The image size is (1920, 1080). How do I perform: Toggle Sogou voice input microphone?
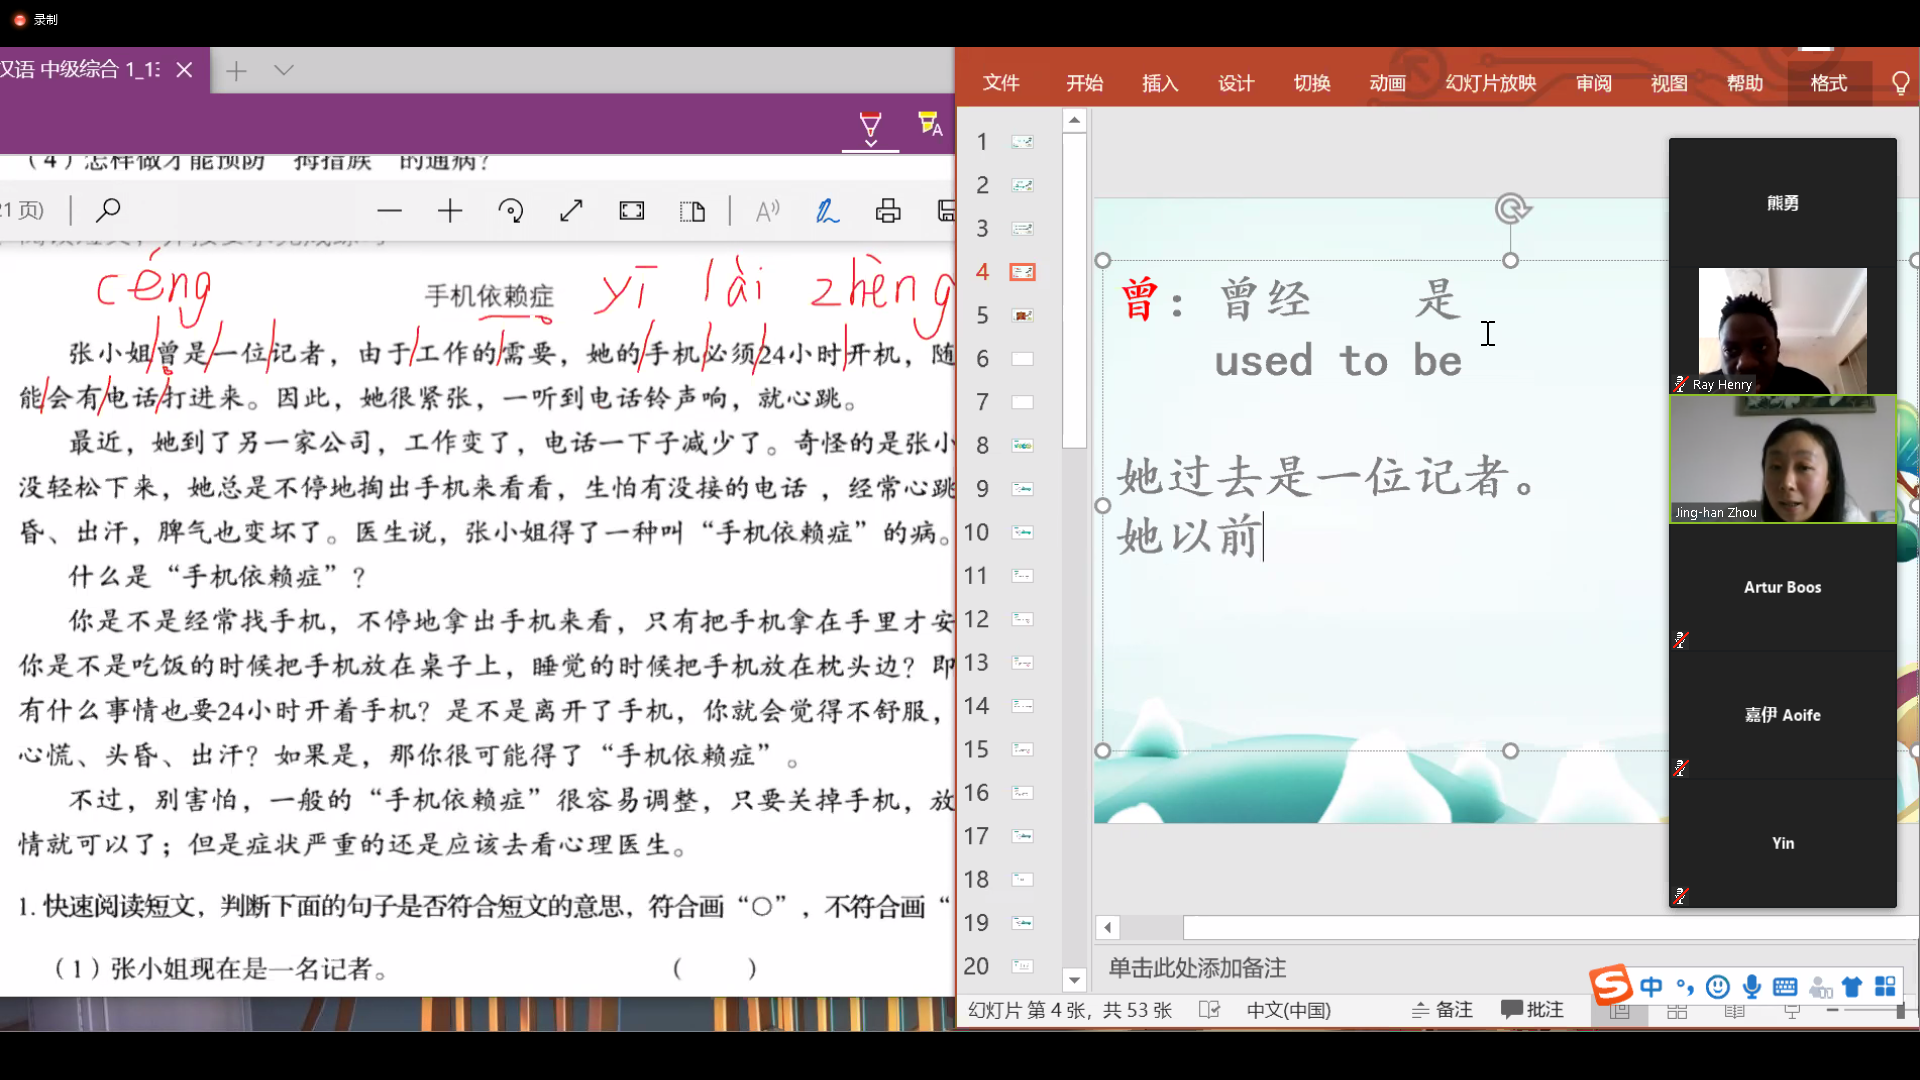click(x=1752, y=987)
